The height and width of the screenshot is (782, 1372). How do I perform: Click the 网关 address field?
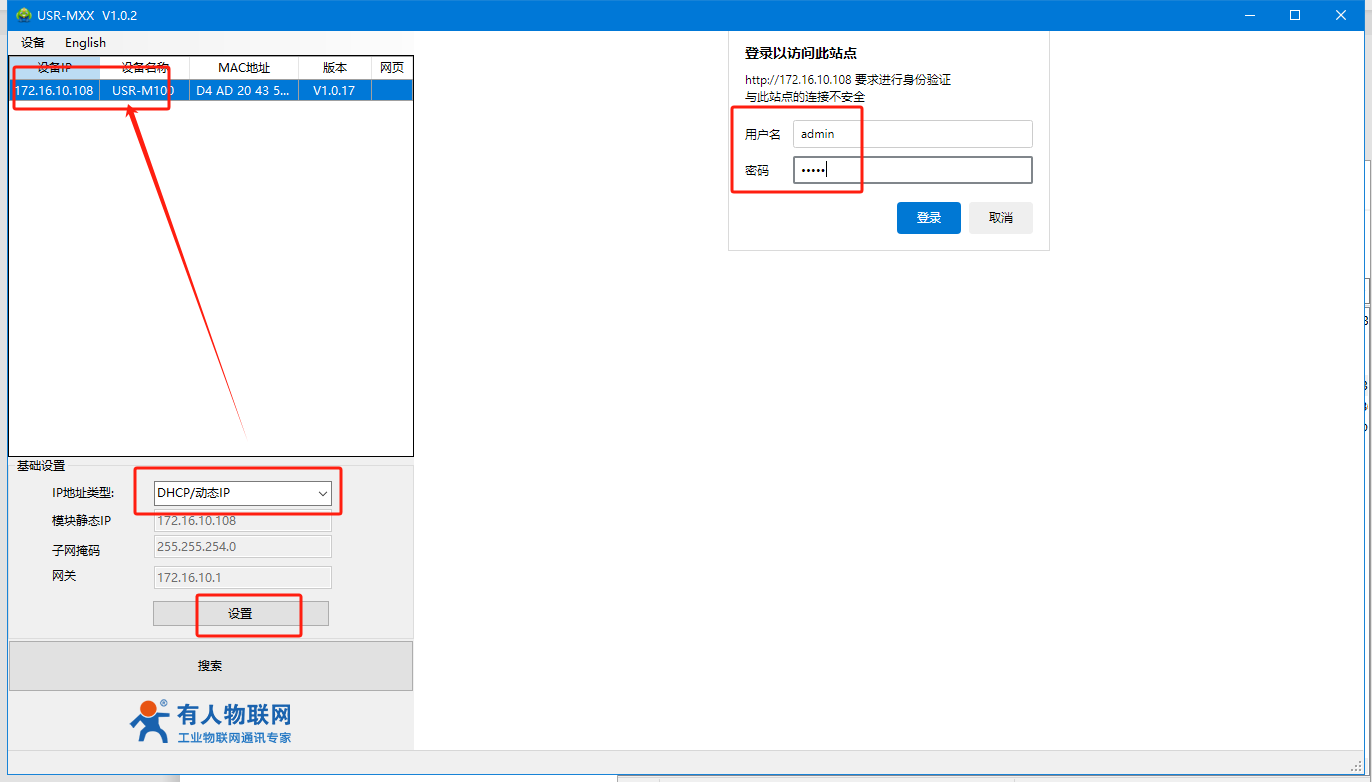point(243,577)
